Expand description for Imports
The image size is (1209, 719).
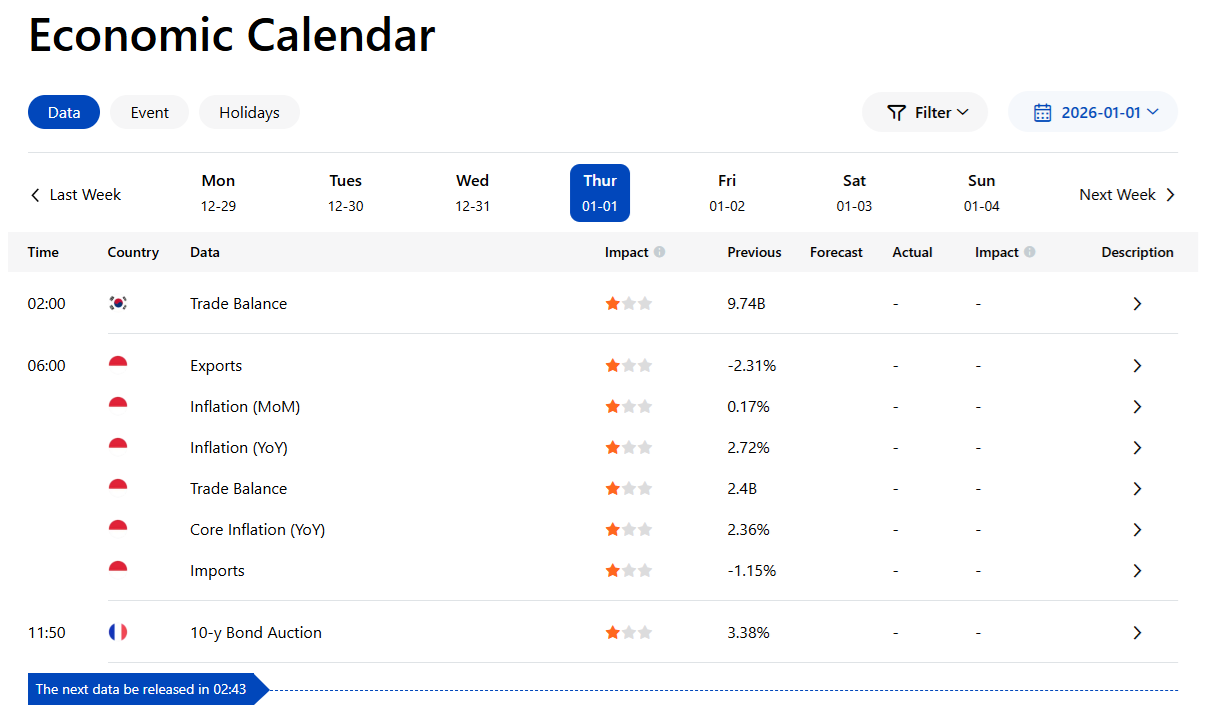1137,570
